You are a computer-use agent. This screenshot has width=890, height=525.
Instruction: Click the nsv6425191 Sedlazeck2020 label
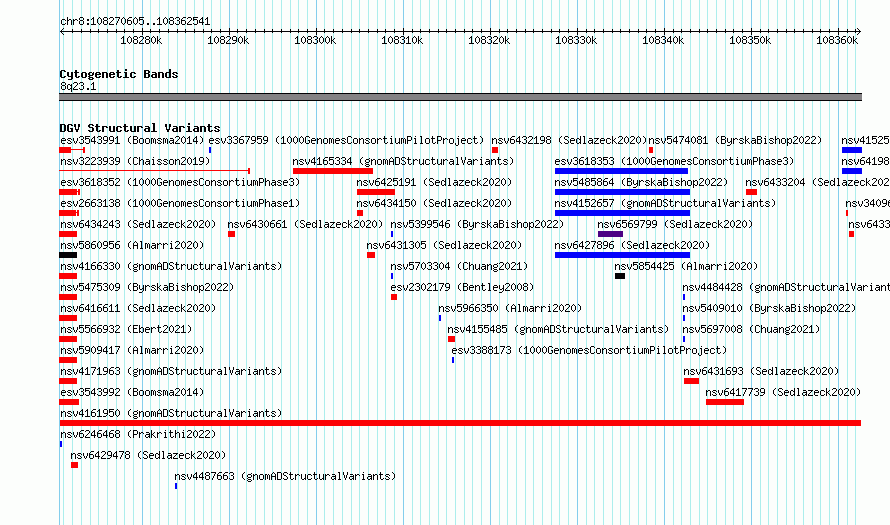[434, 182]
